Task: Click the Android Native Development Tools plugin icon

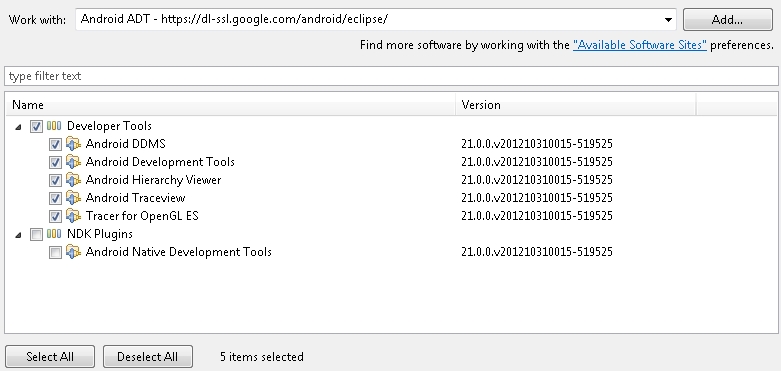Action: (x=73, y=252)
